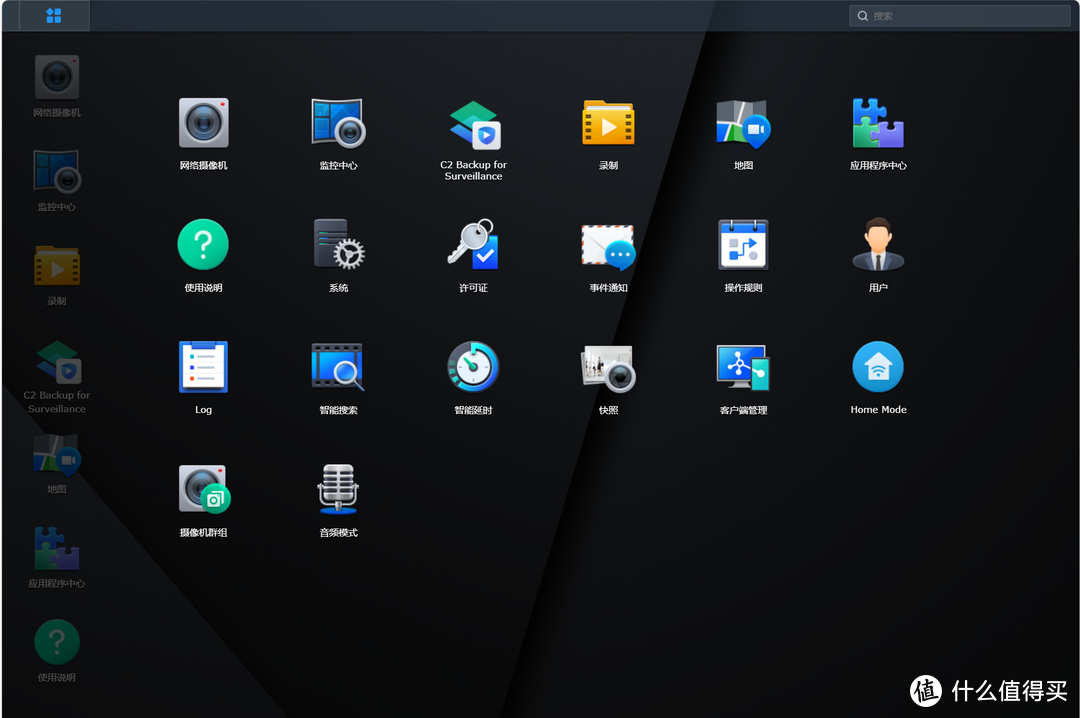Open 客户端管理 client management
Image resolution: width=1080 pixels, height=718 pixels.
click(743, 368)
